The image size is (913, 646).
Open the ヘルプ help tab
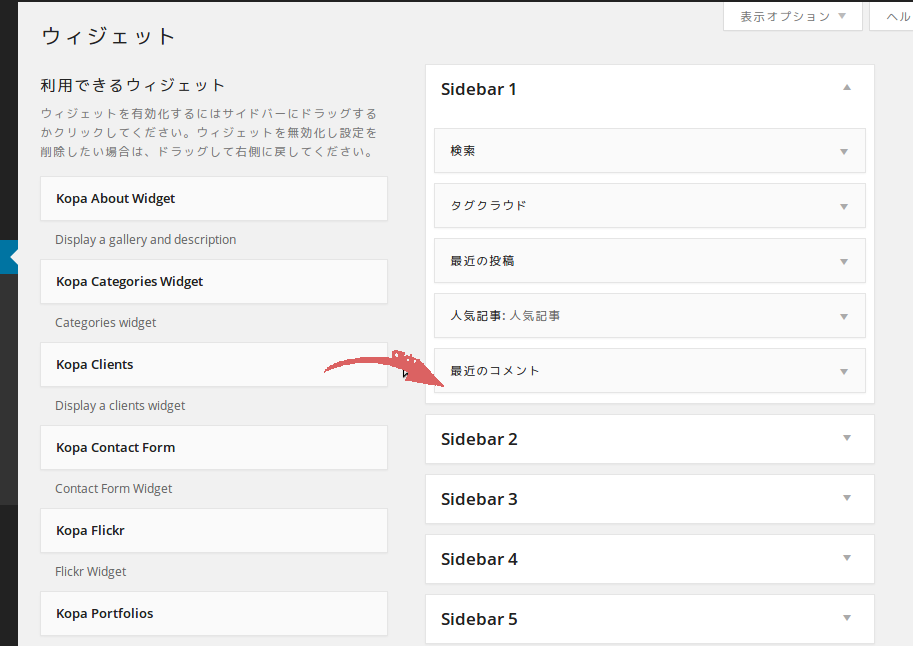(895, 16)
